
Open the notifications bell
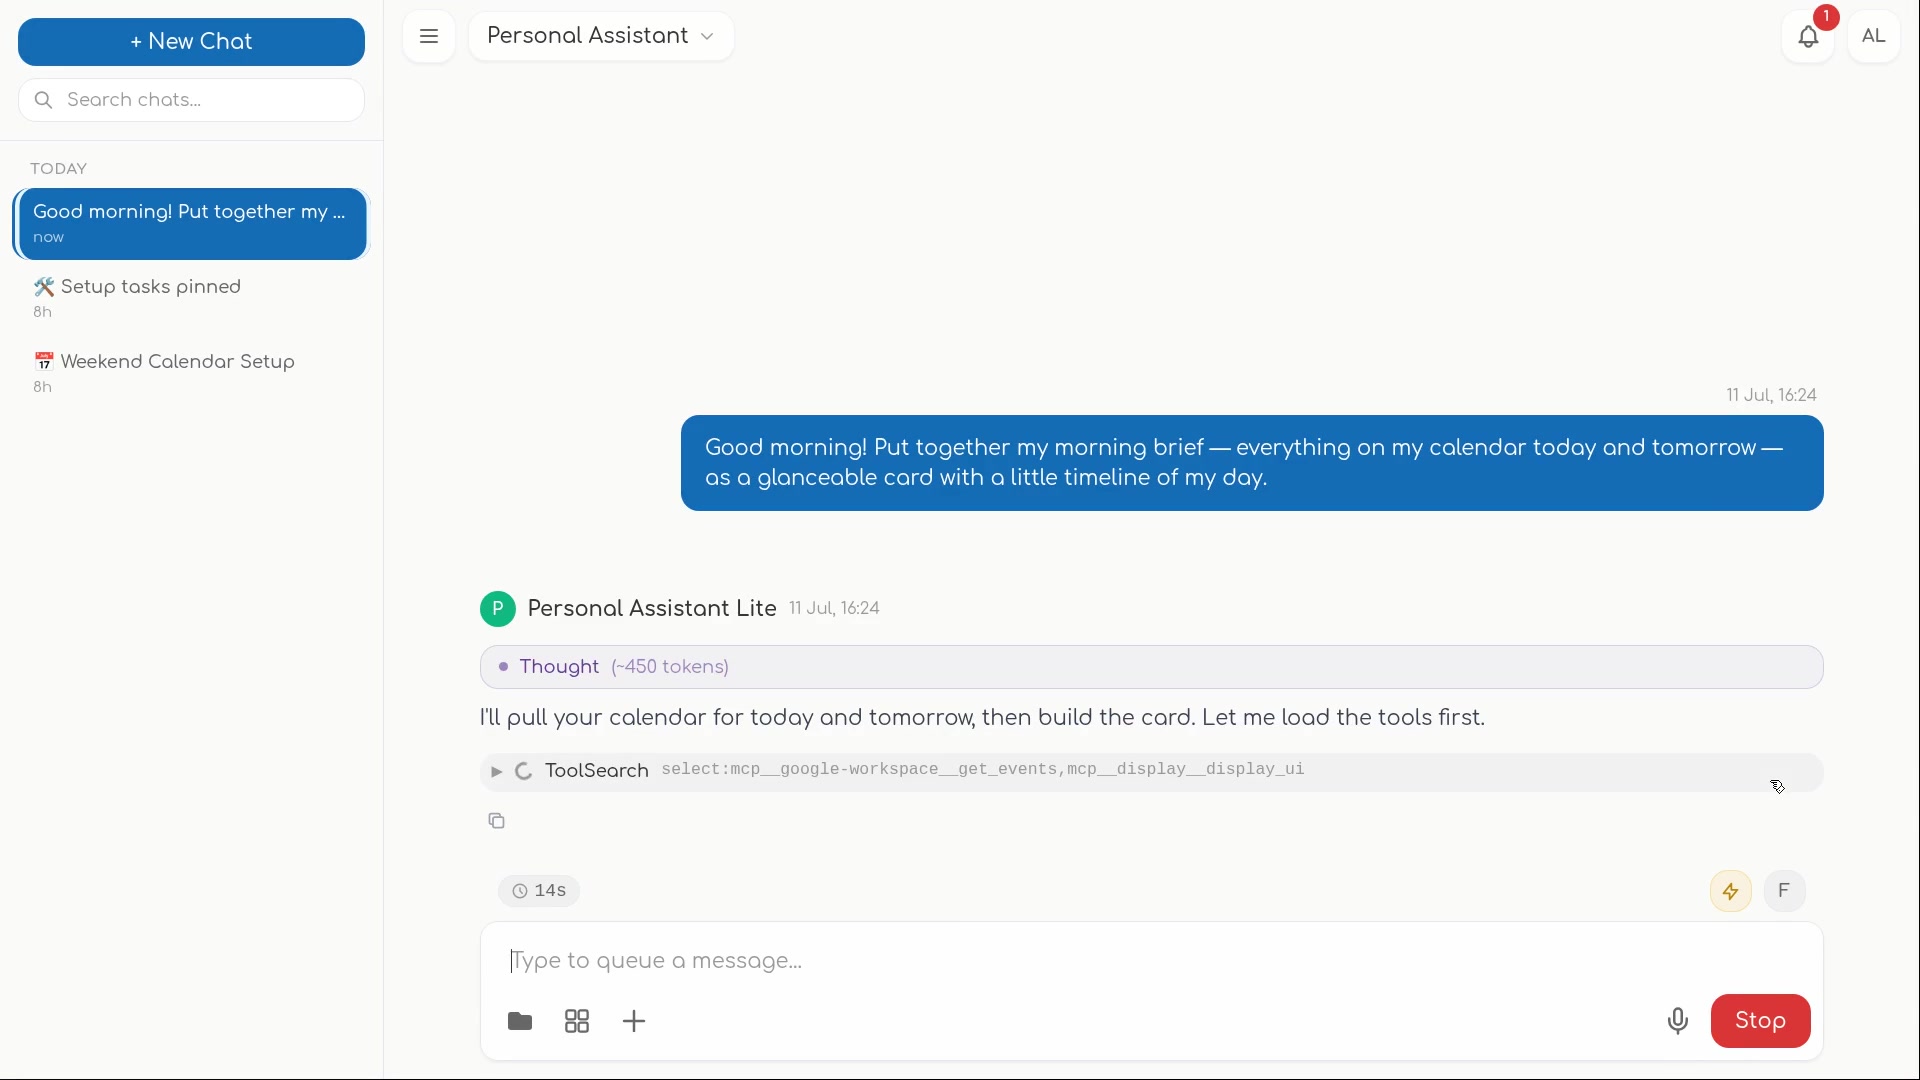(1808, 38)
